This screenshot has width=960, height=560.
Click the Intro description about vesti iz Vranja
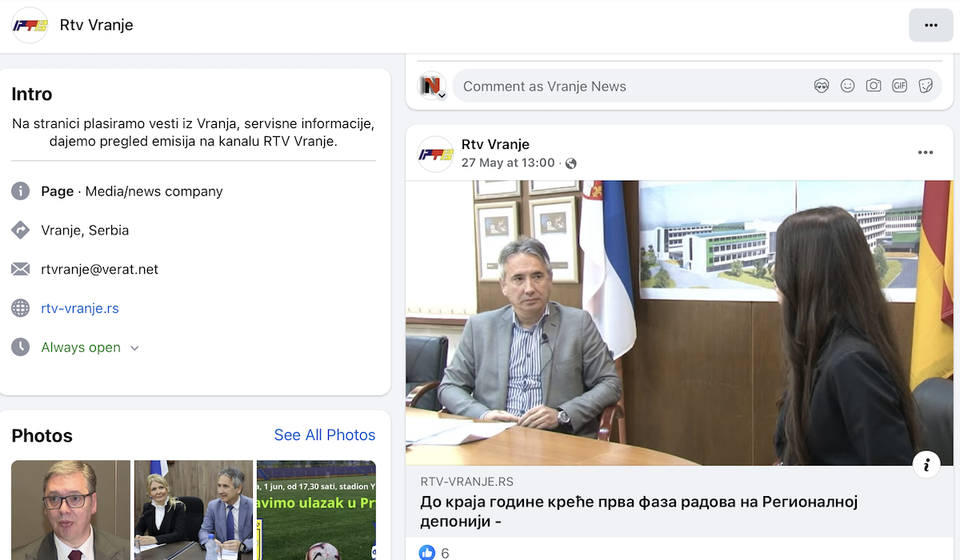tap(193, 132)
